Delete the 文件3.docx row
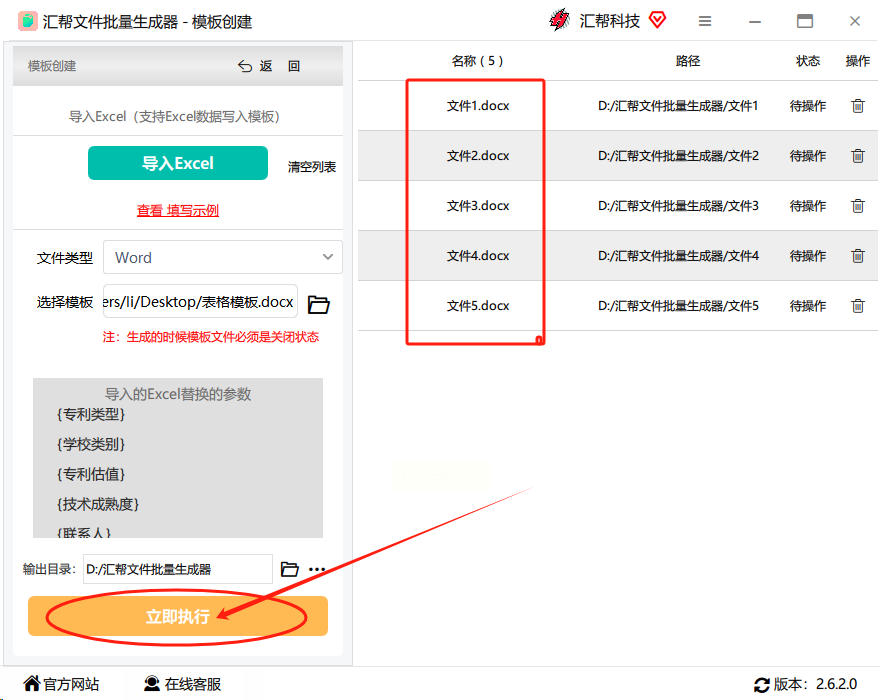 pos(858,205)
